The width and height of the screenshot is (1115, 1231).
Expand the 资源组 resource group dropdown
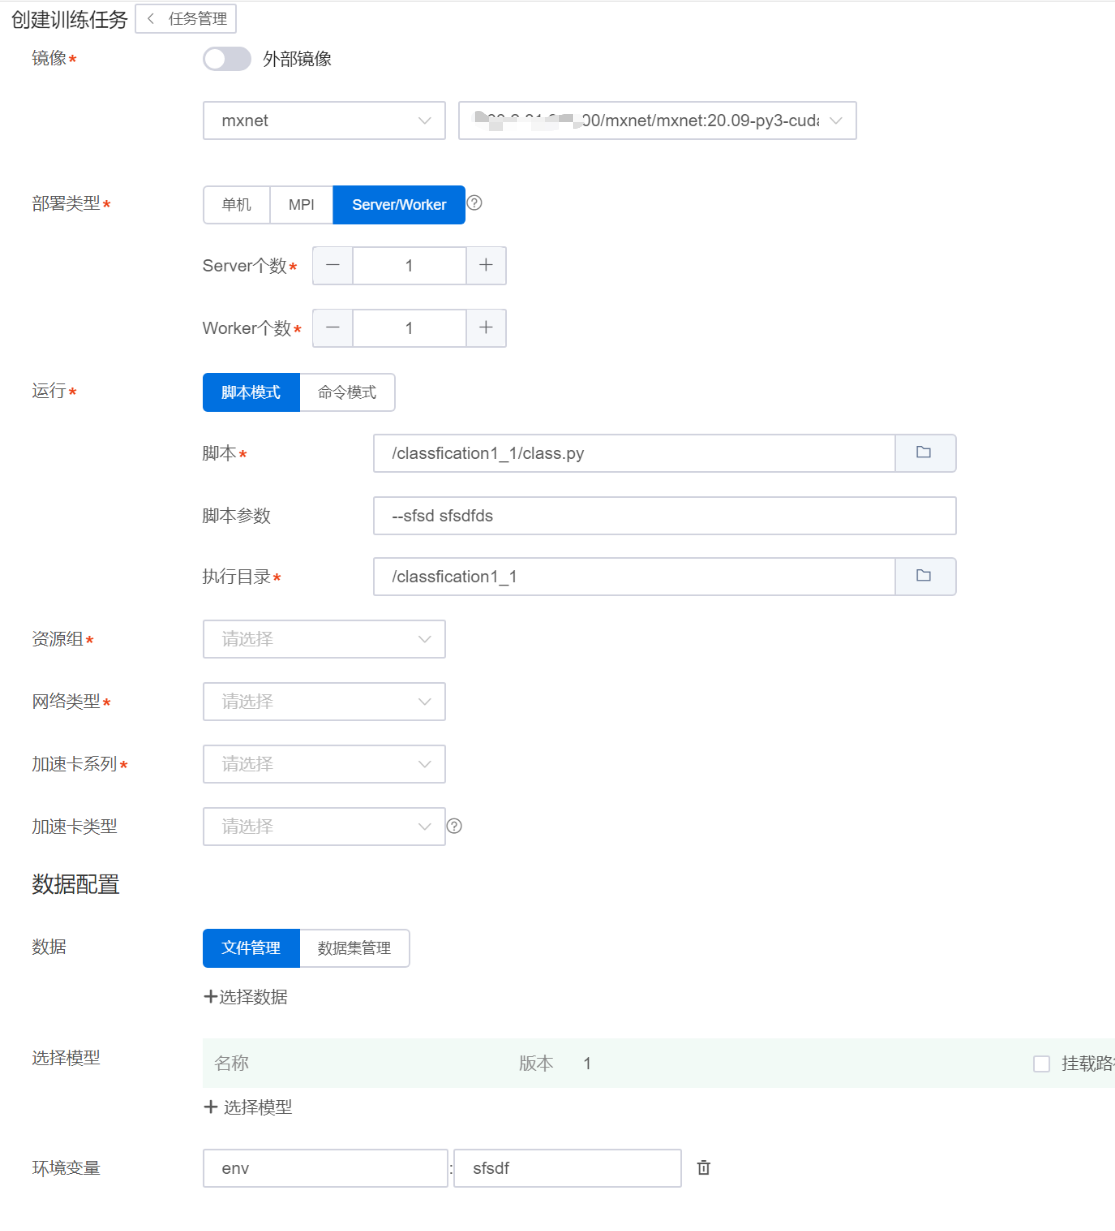(x=324, y=639)
